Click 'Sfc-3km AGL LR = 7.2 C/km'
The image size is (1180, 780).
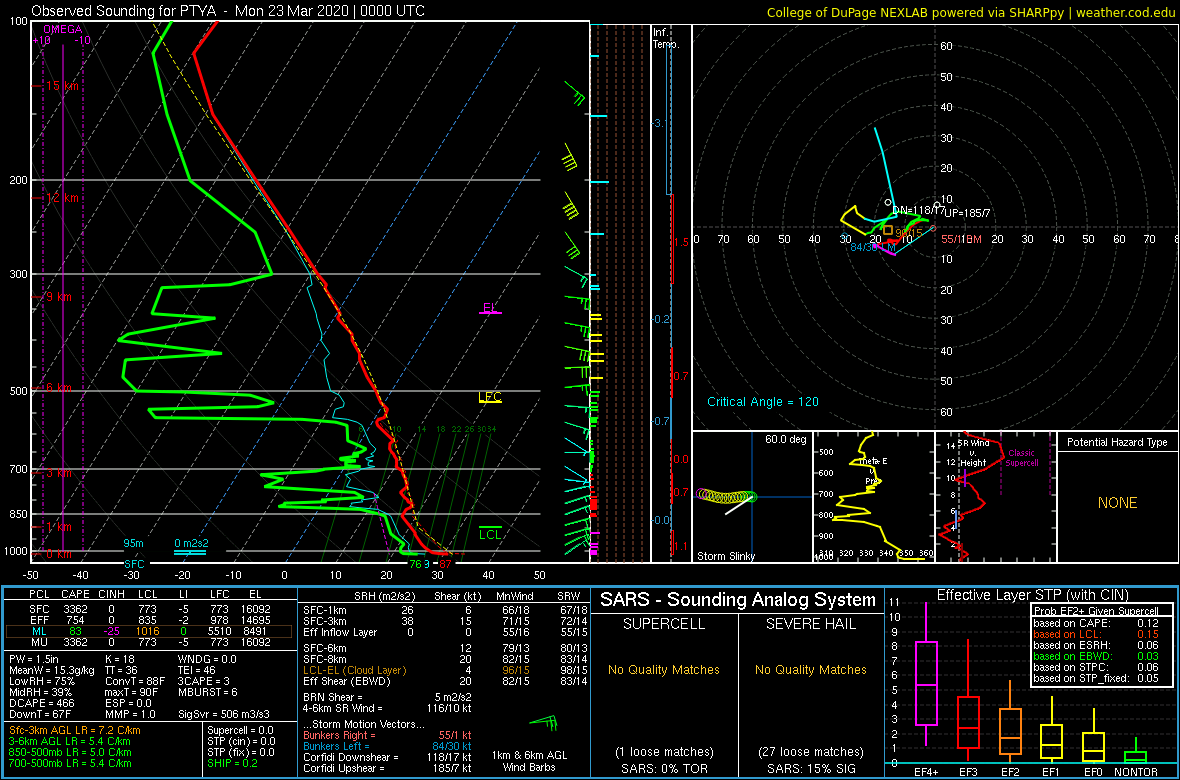75,730
